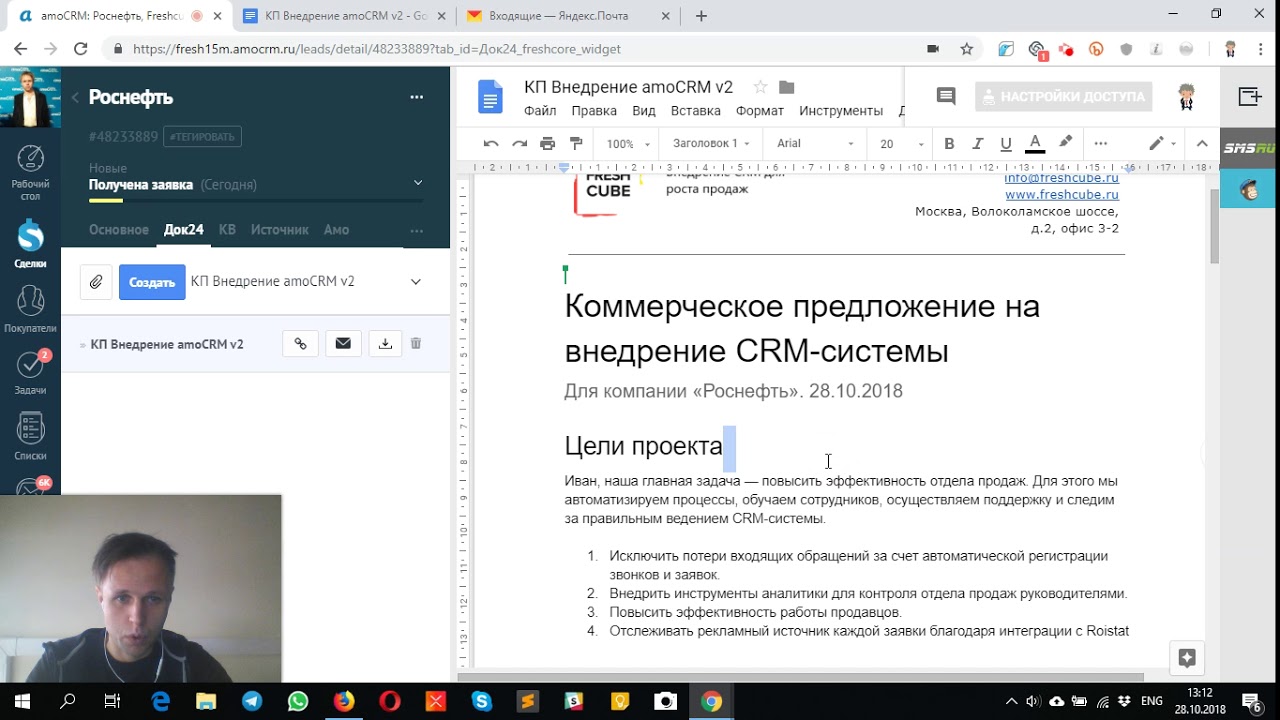Click the redo arrow in Docs toolbar
1280x720 pixels.
click(519, 143)
